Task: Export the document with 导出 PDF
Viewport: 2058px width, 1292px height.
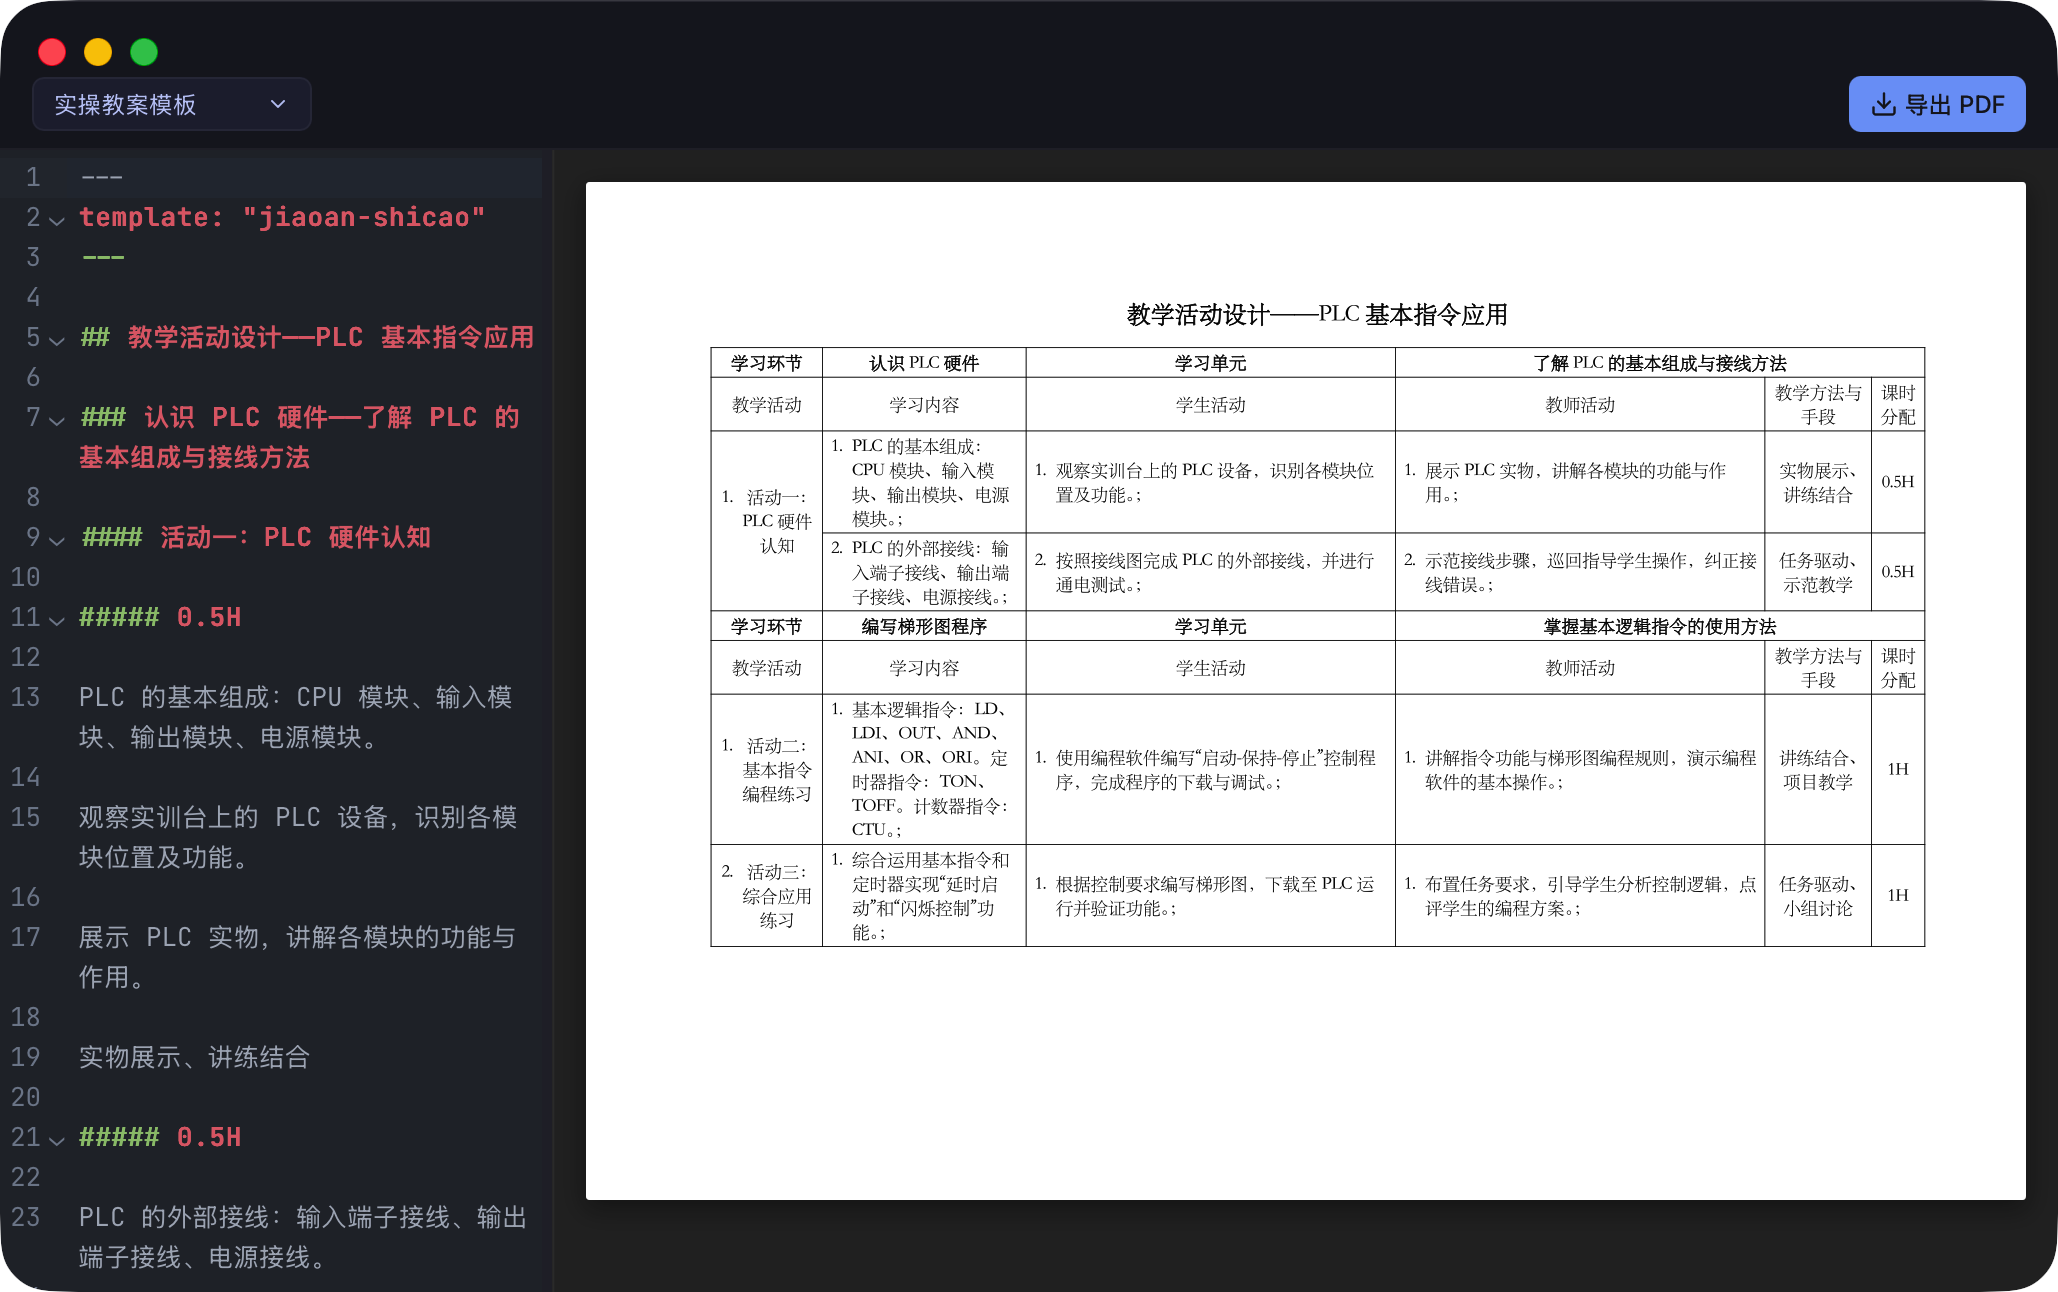Action: click(1936, 103)
